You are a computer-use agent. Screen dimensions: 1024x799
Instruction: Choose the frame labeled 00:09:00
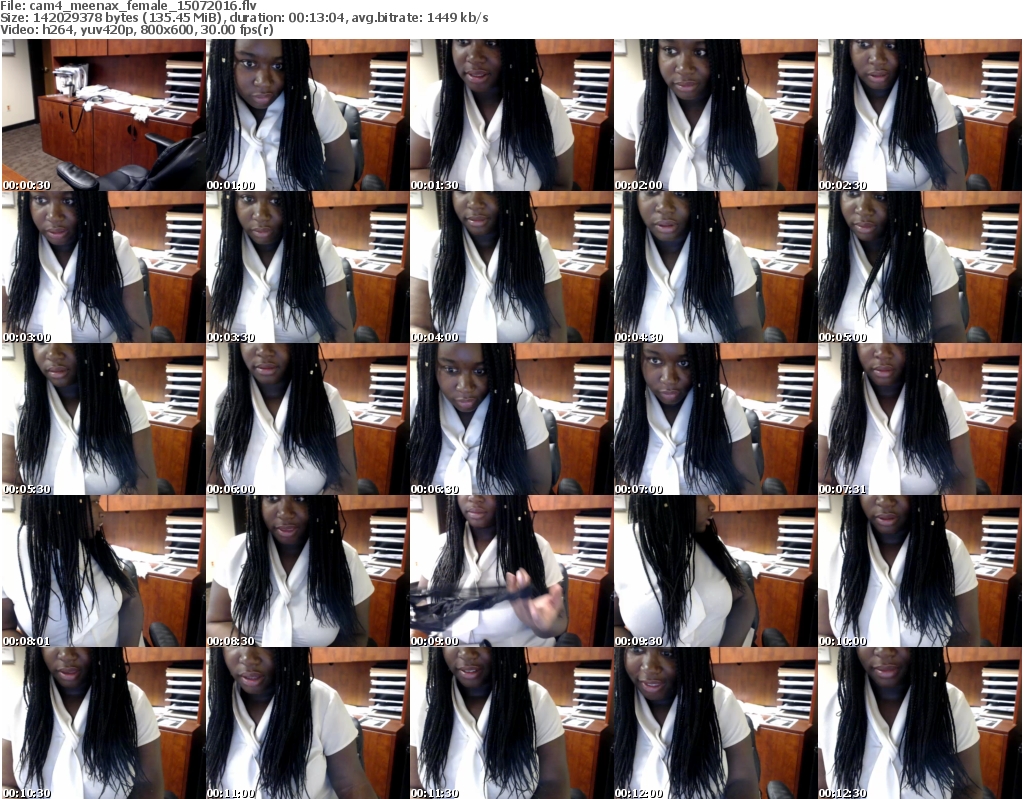click(x=511, y=571)
